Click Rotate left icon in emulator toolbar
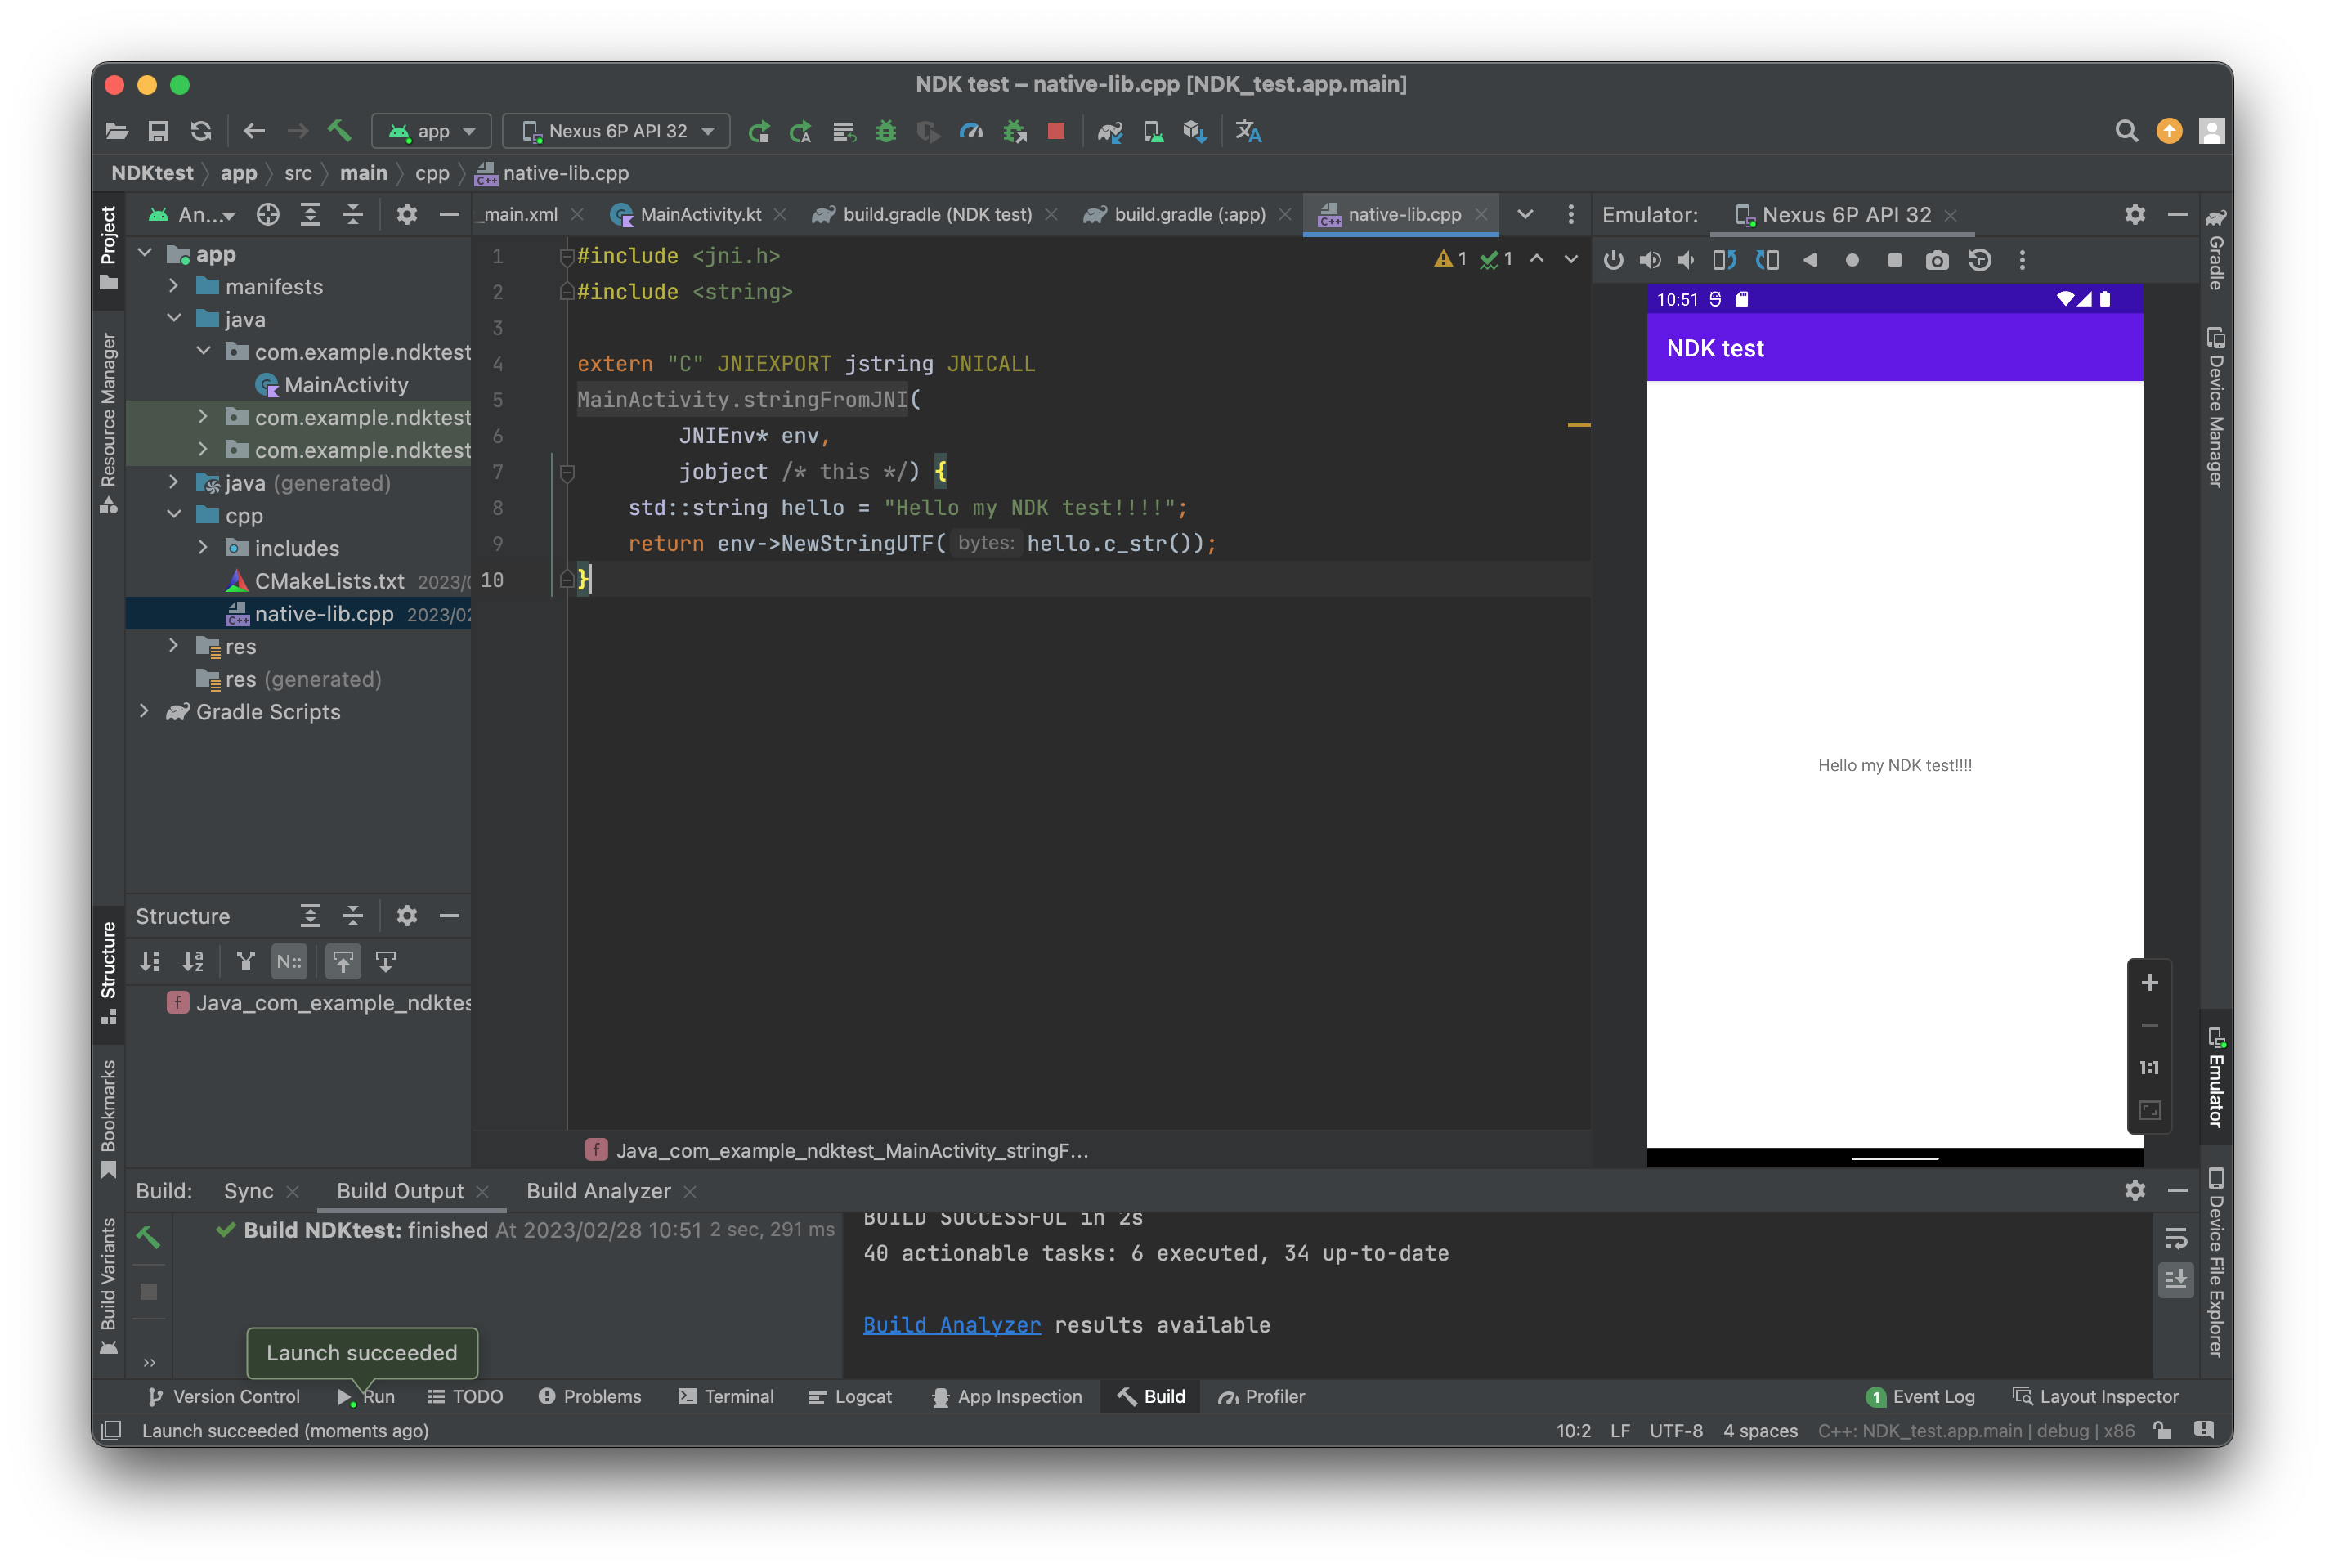 coord(1724,260)
